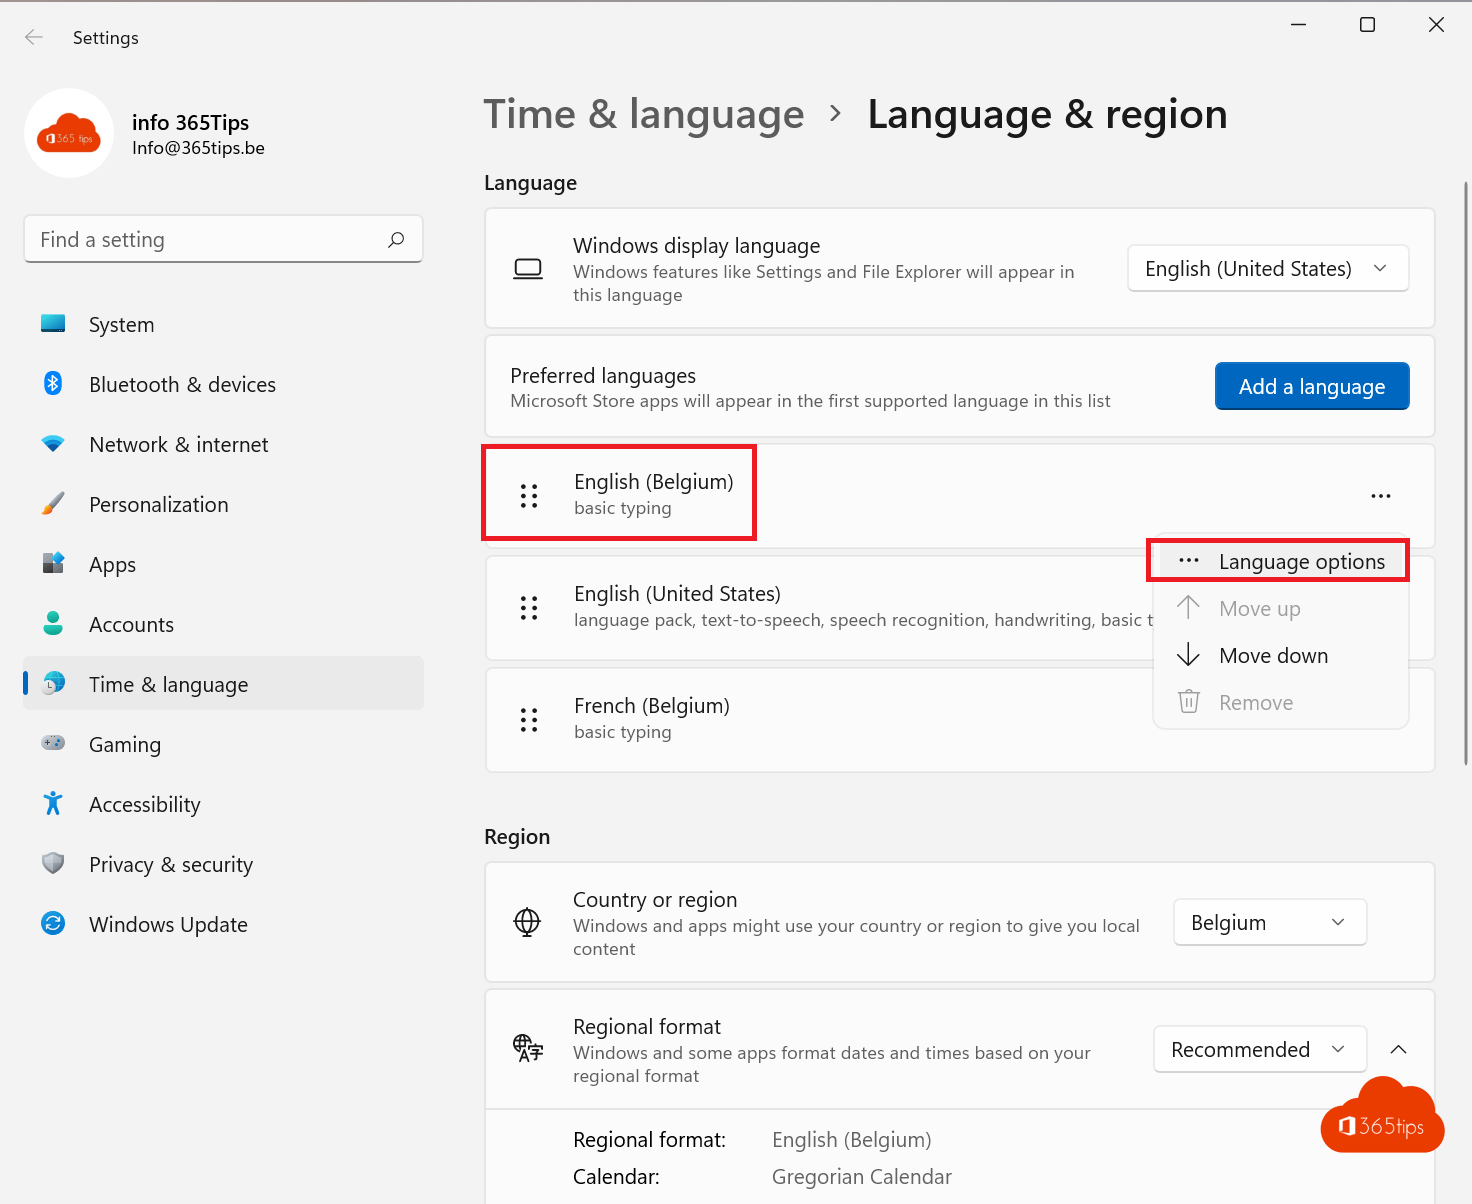The width and height of the screenshot is (1472, 1204).
Task: Click the back arrow in Settings header
Action: [x=34, y=38]
